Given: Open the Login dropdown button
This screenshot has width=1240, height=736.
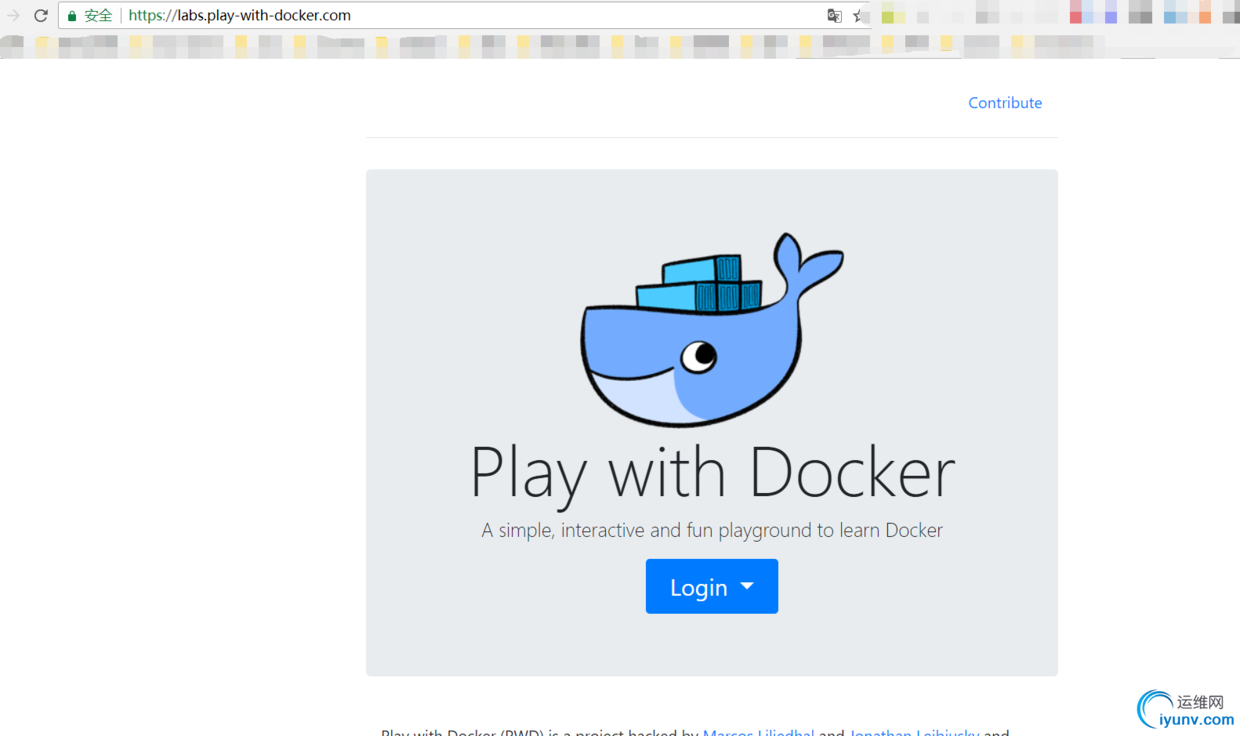Looking at the screenshot, I should pos(712,586).
